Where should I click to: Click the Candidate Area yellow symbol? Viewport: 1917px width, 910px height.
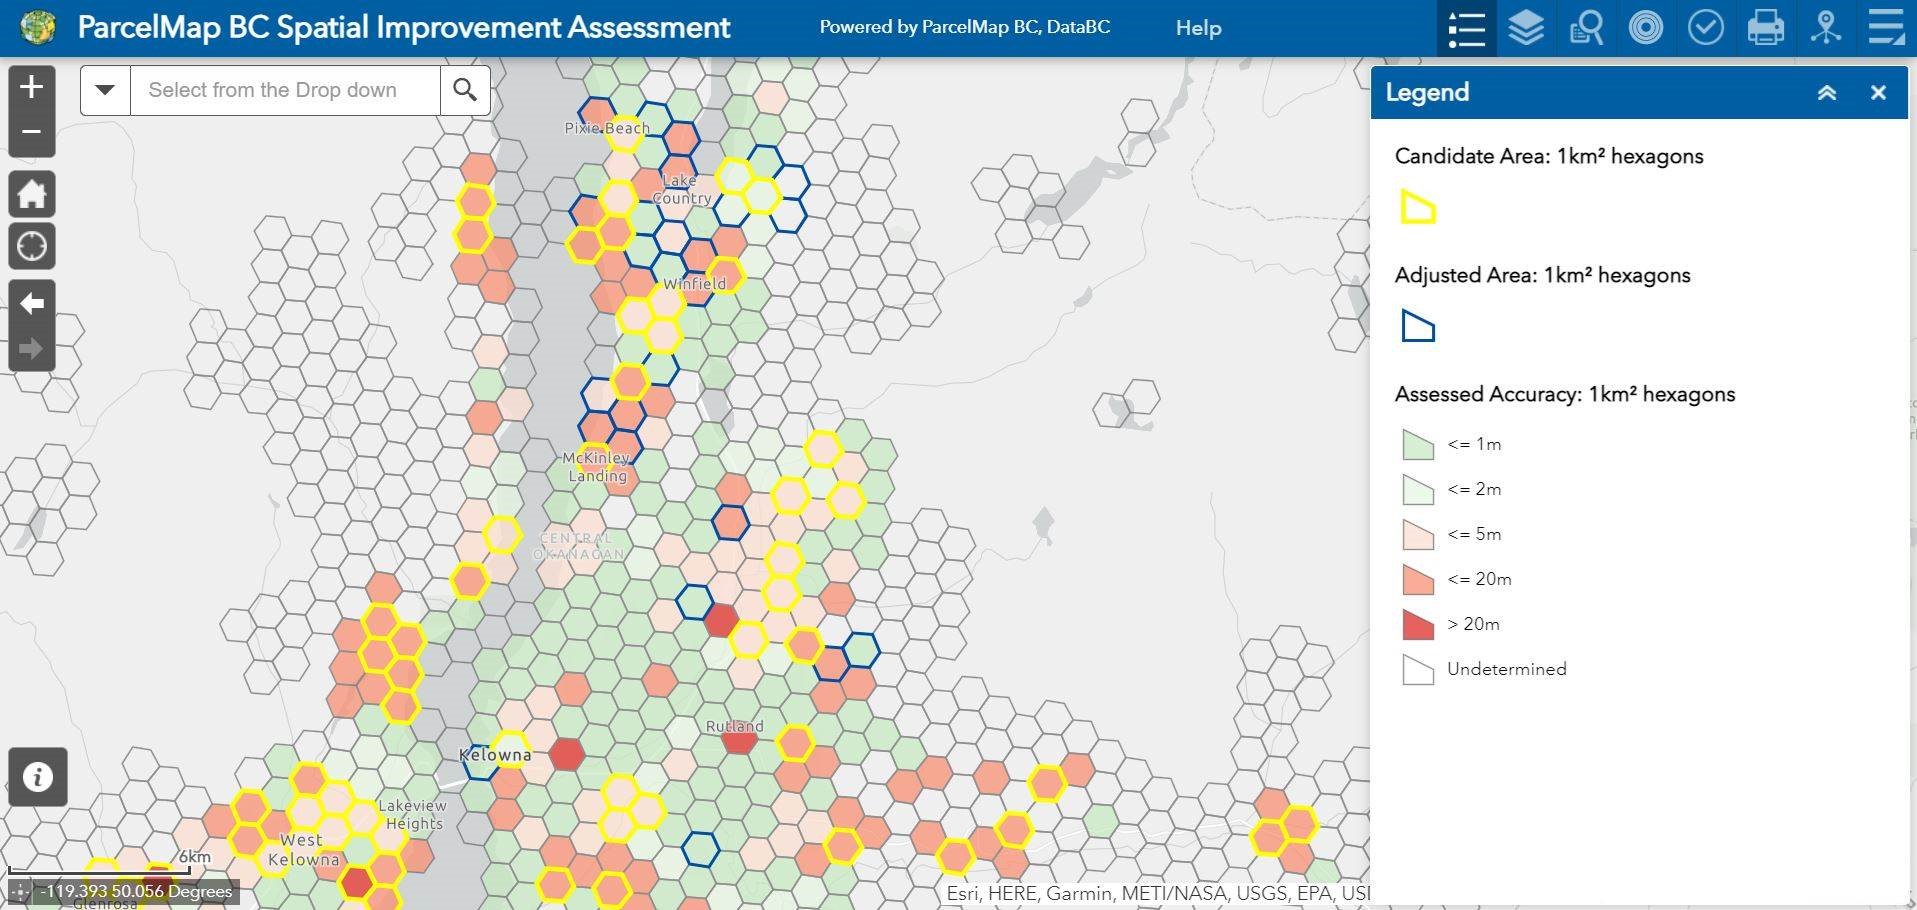1418,207
